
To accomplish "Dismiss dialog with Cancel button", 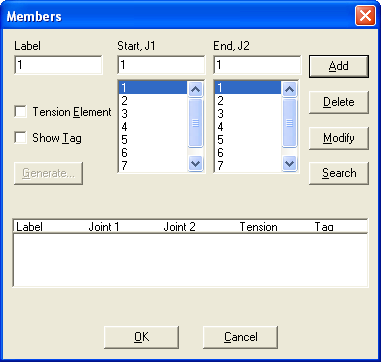I will click(x=240, y=337).
